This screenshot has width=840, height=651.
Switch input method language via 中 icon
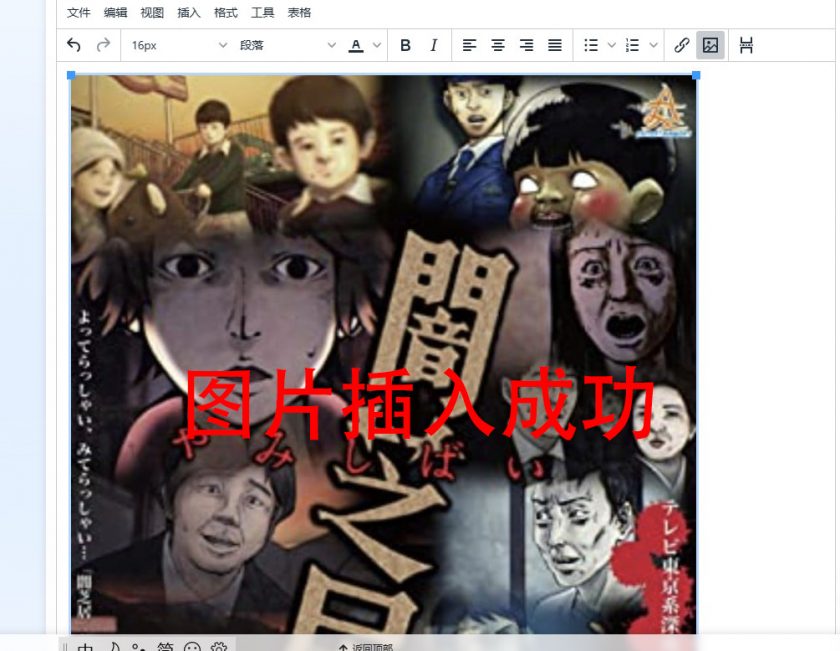pyautogui.click(x=85, y=647)
